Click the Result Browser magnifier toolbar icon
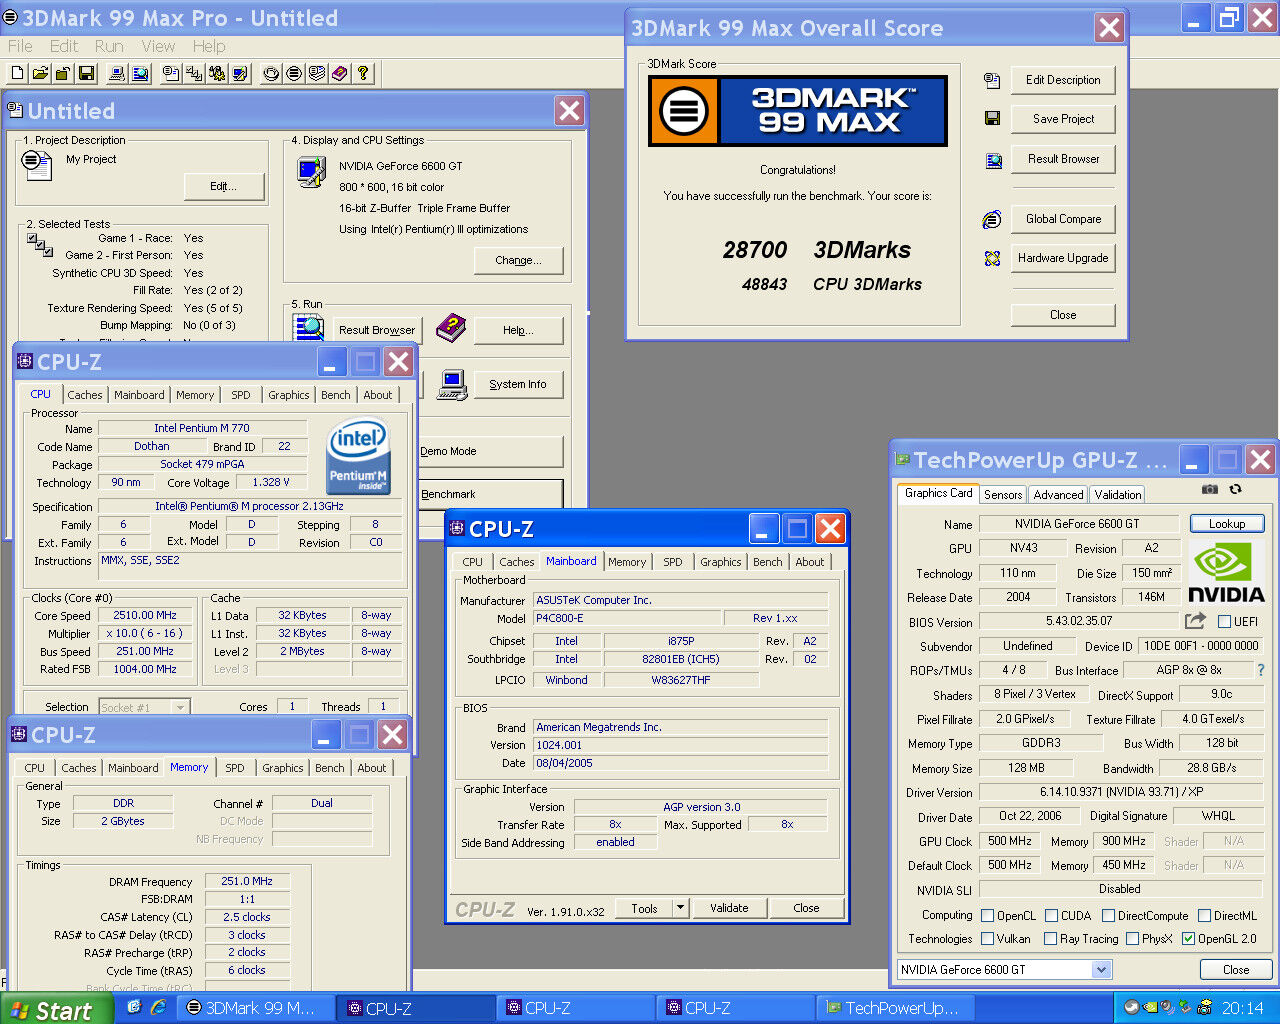The width and height of the screenshot is (1280, 1024). [140, 73]
